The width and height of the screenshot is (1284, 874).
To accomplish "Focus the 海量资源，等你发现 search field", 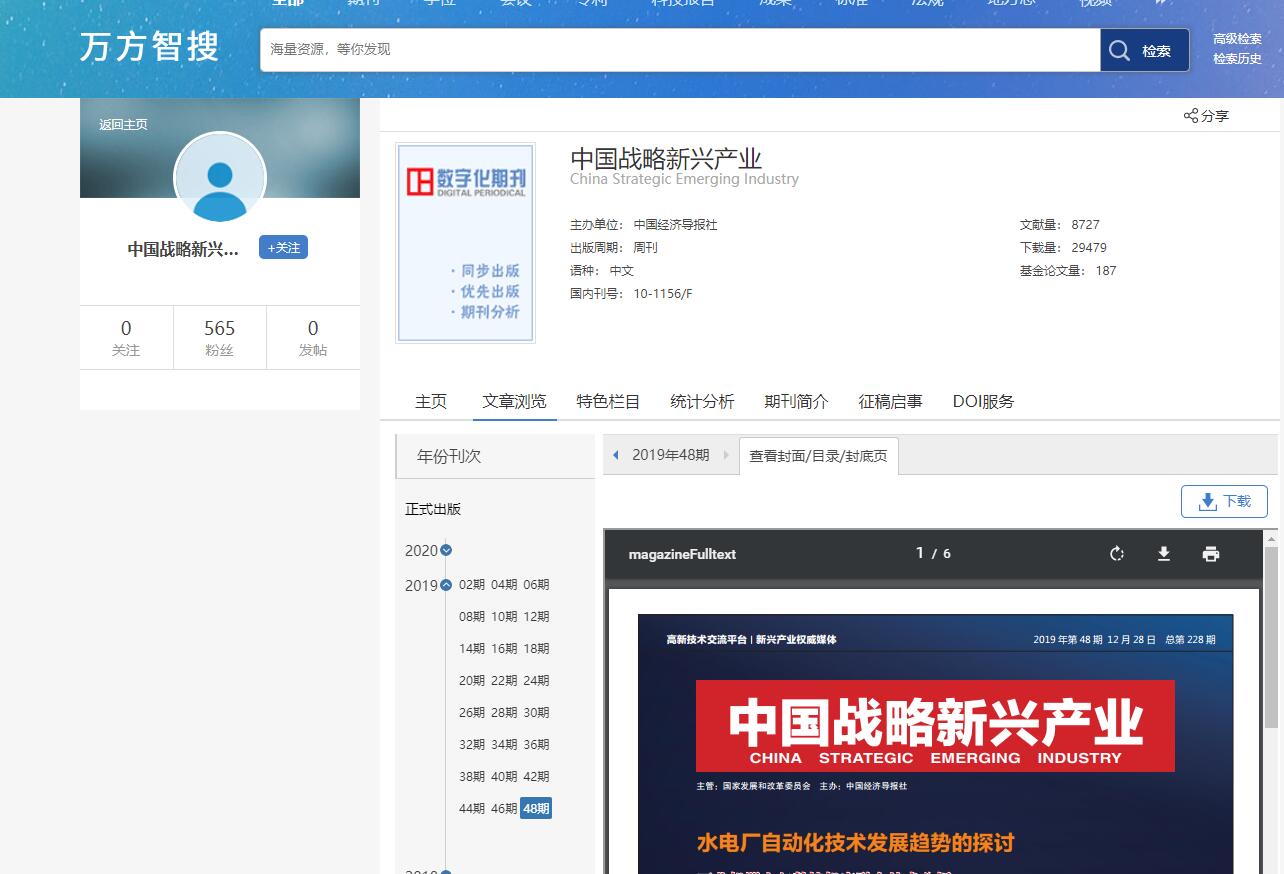I will pos(680,50).
